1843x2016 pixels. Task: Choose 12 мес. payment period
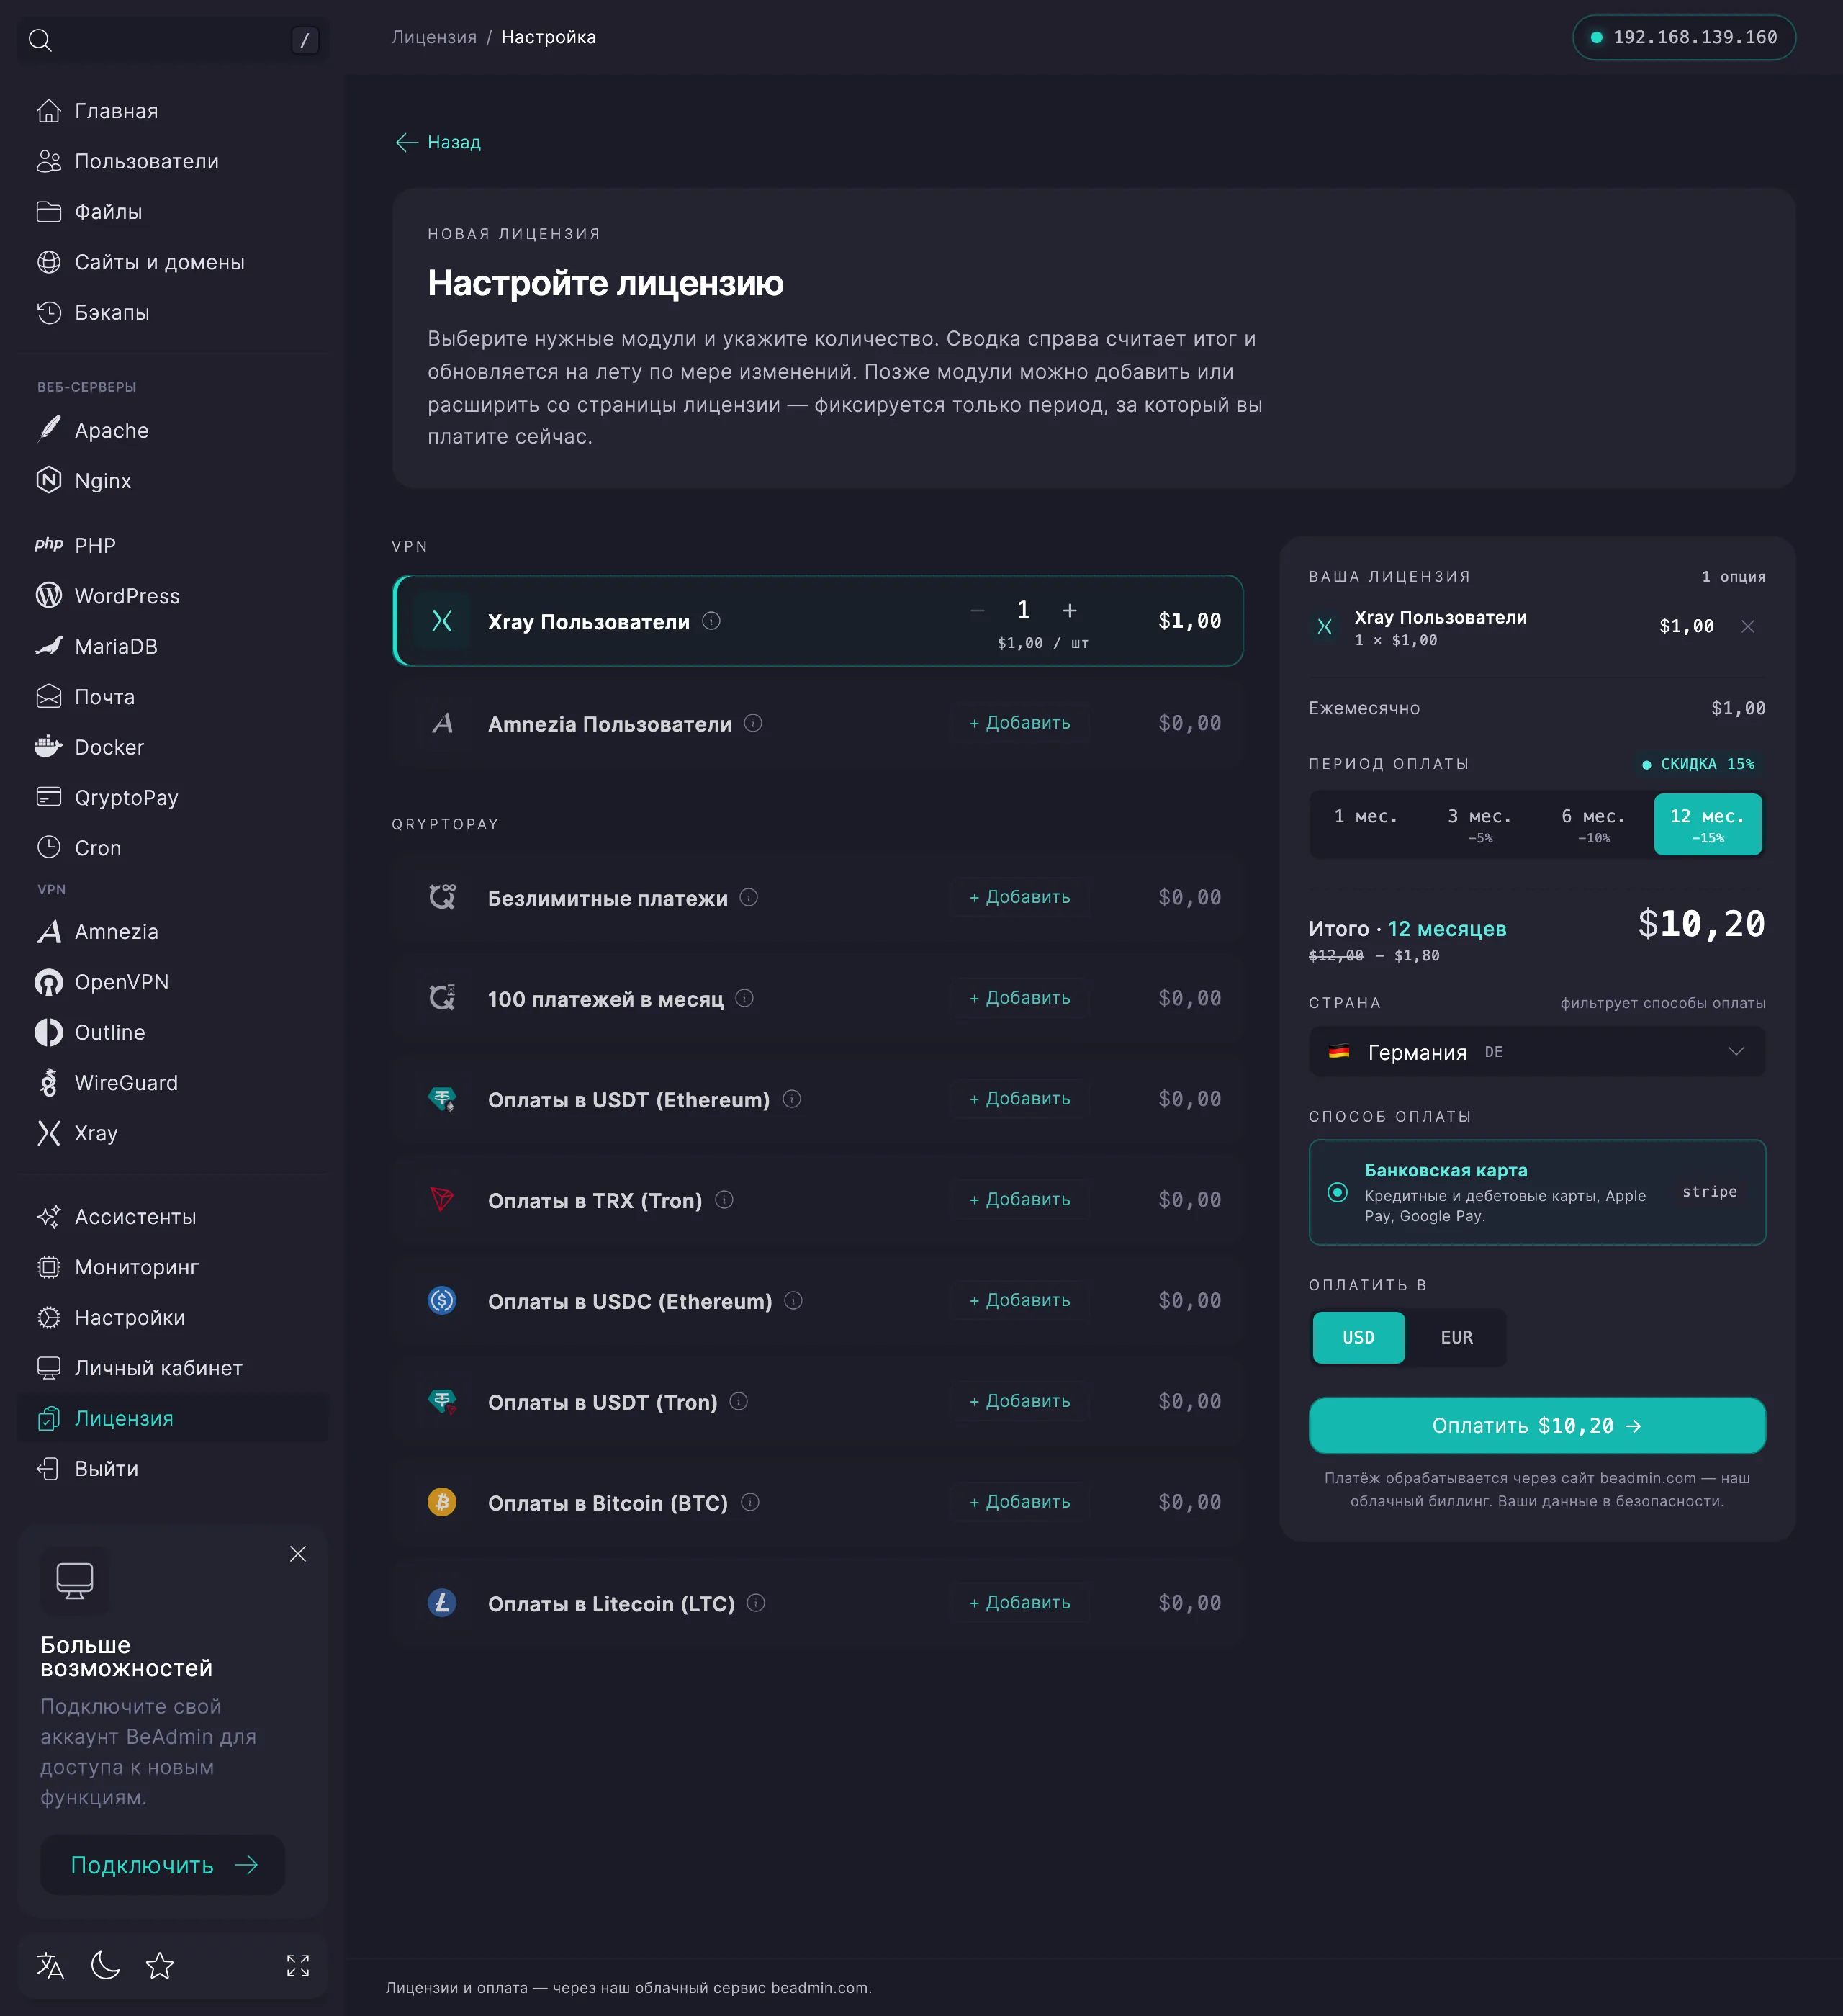[x=1708, y=824]
